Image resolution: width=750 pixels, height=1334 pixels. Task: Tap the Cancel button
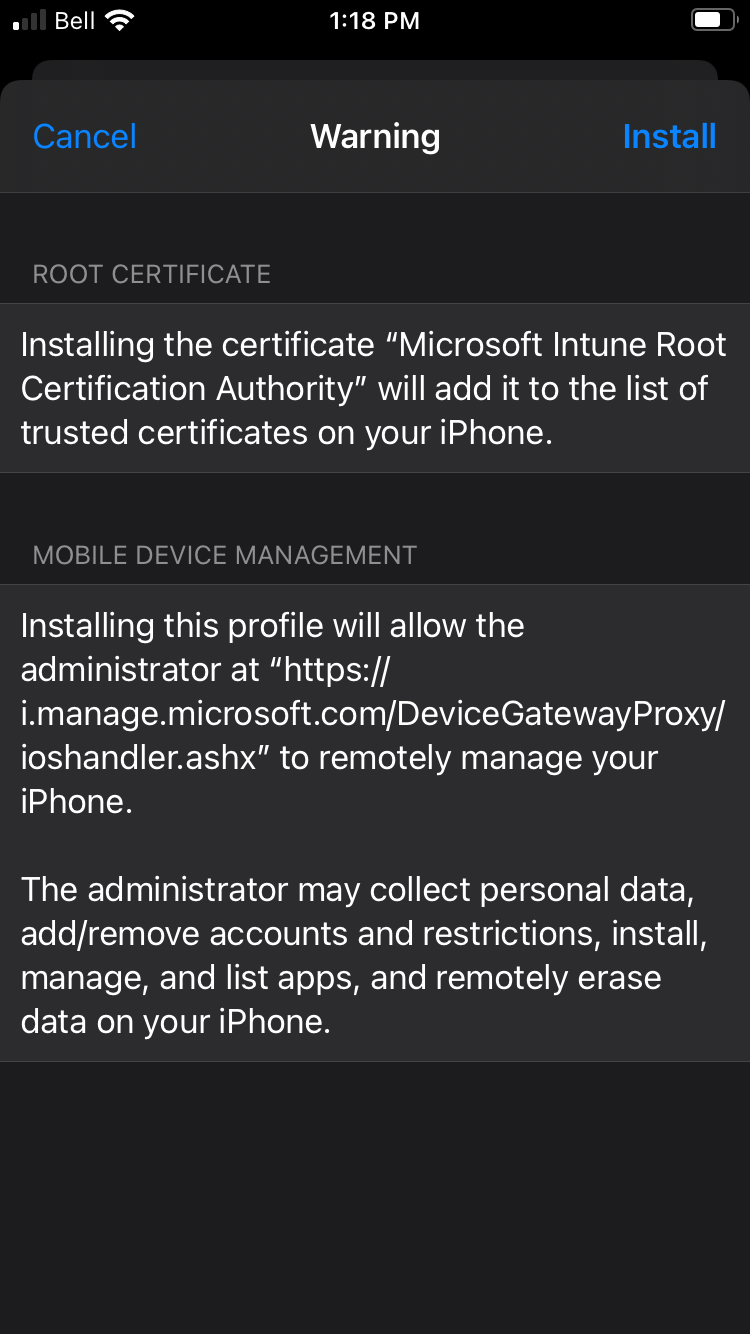coord(84,137)
